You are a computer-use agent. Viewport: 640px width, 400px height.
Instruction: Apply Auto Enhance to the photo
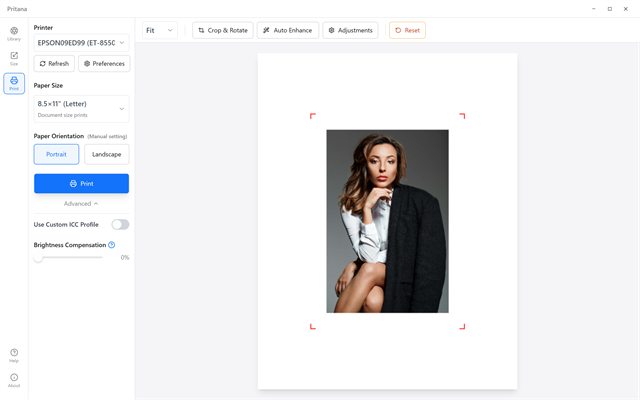(288, 30)
